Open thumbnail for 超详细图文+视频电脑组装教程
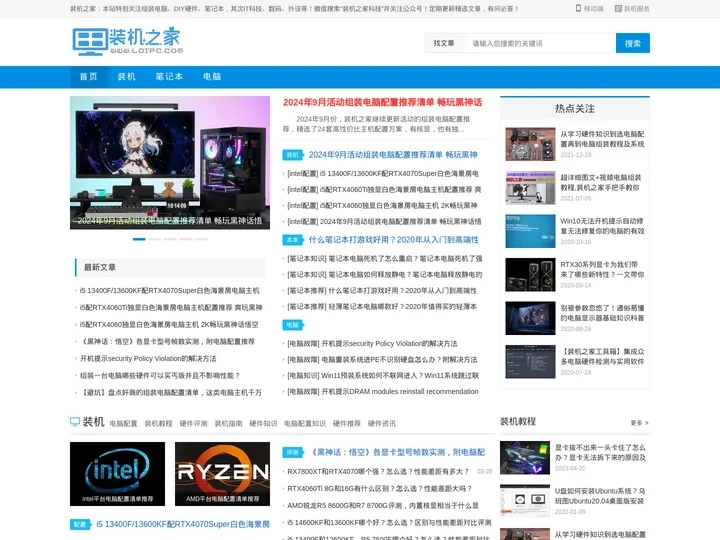Image resolution: width=720 pixels, height=540 pixels. pyautogui.click(x=530, y=187)
